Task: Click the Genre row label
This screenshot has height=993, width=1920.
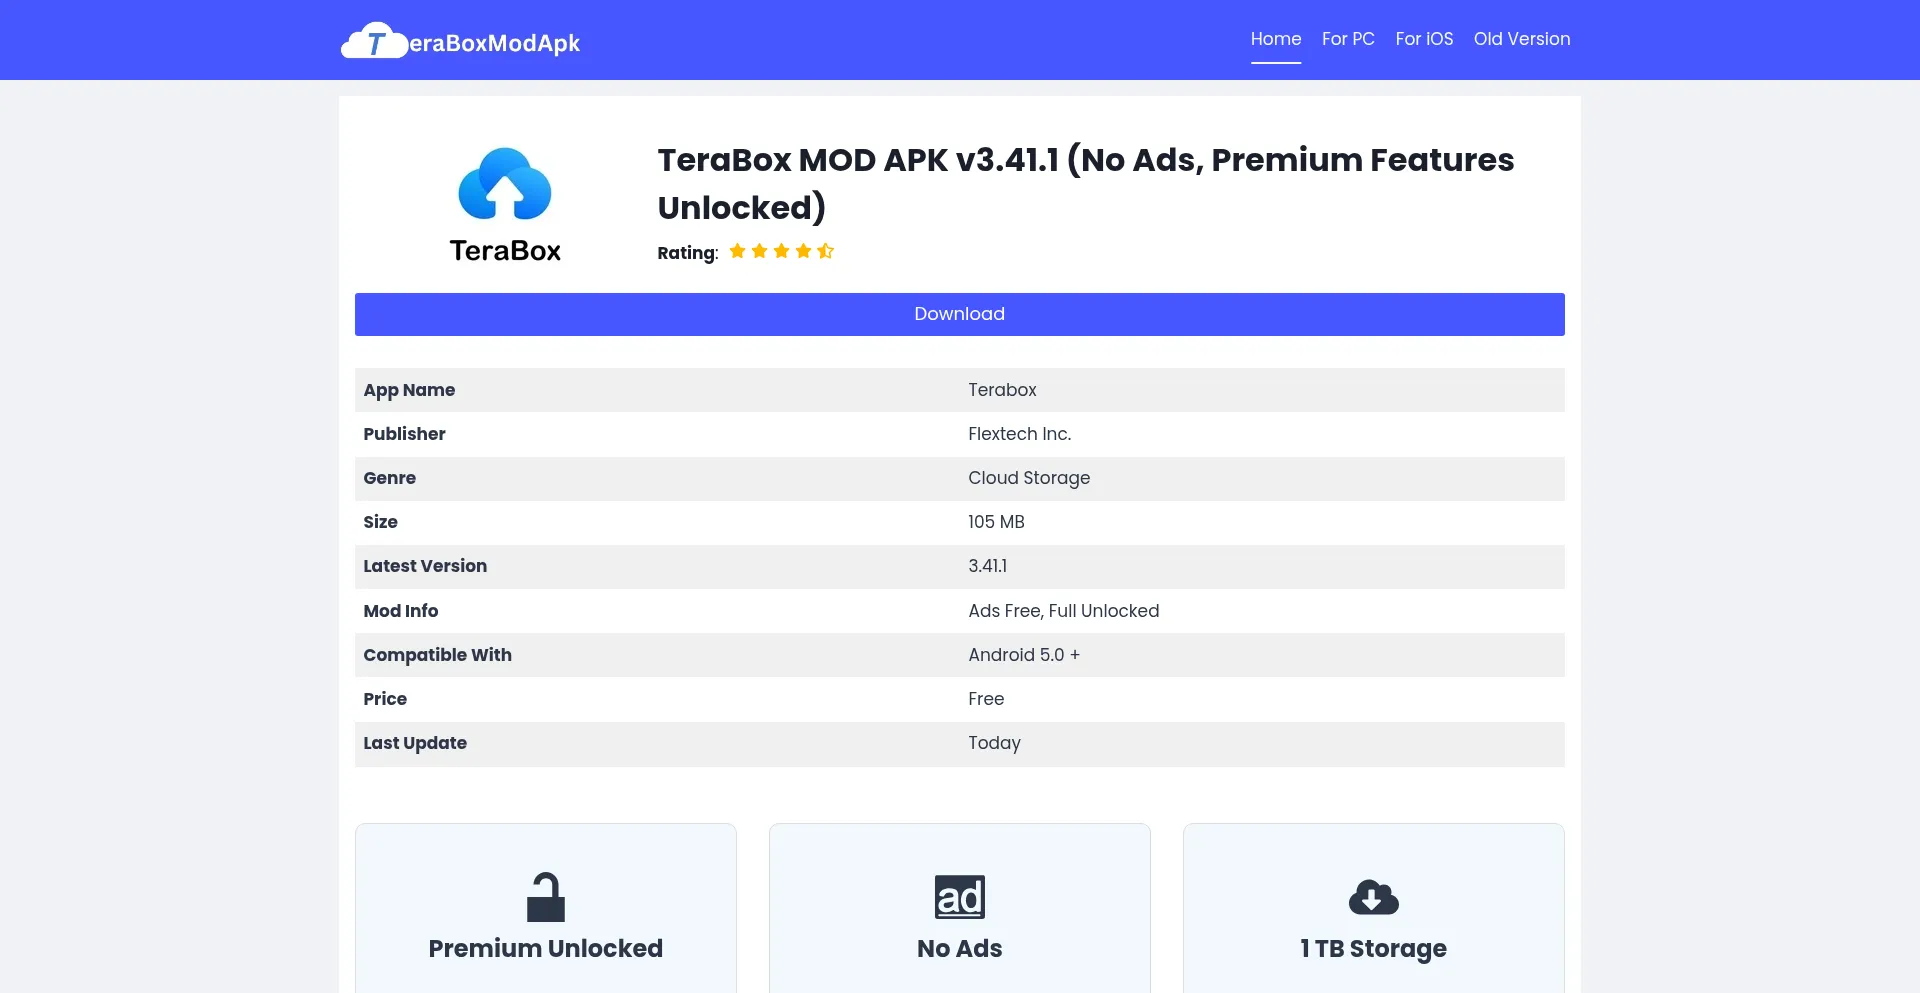Action: 389,478
